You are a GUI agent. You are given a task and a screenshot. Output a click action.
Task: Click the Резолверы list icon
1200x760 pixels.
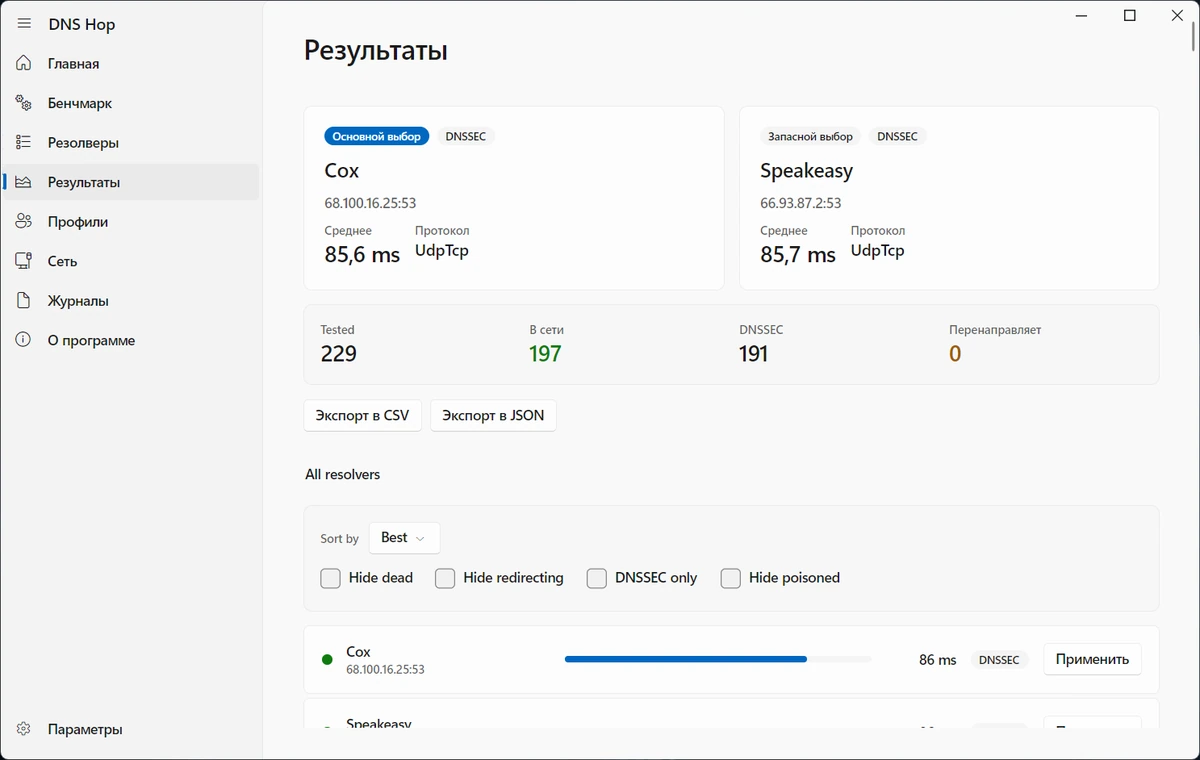point(24,143)
